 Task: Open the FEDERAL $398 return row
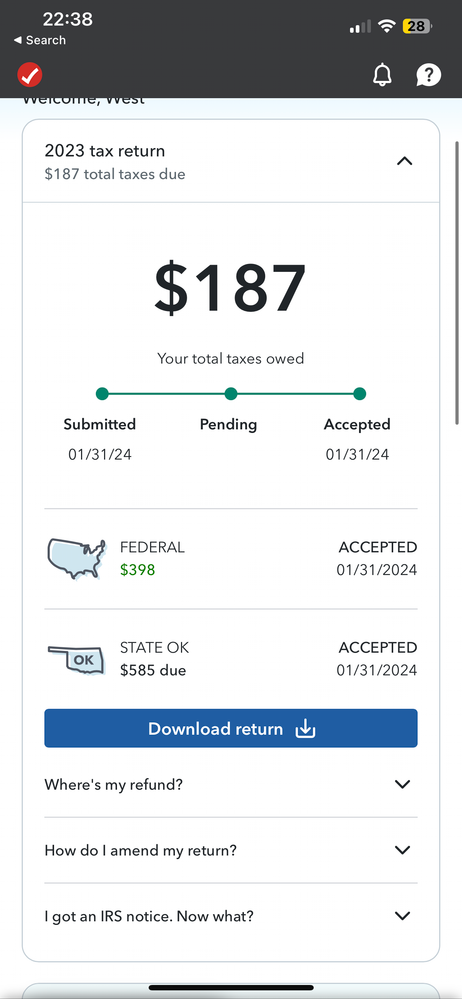tap(231, 559)
